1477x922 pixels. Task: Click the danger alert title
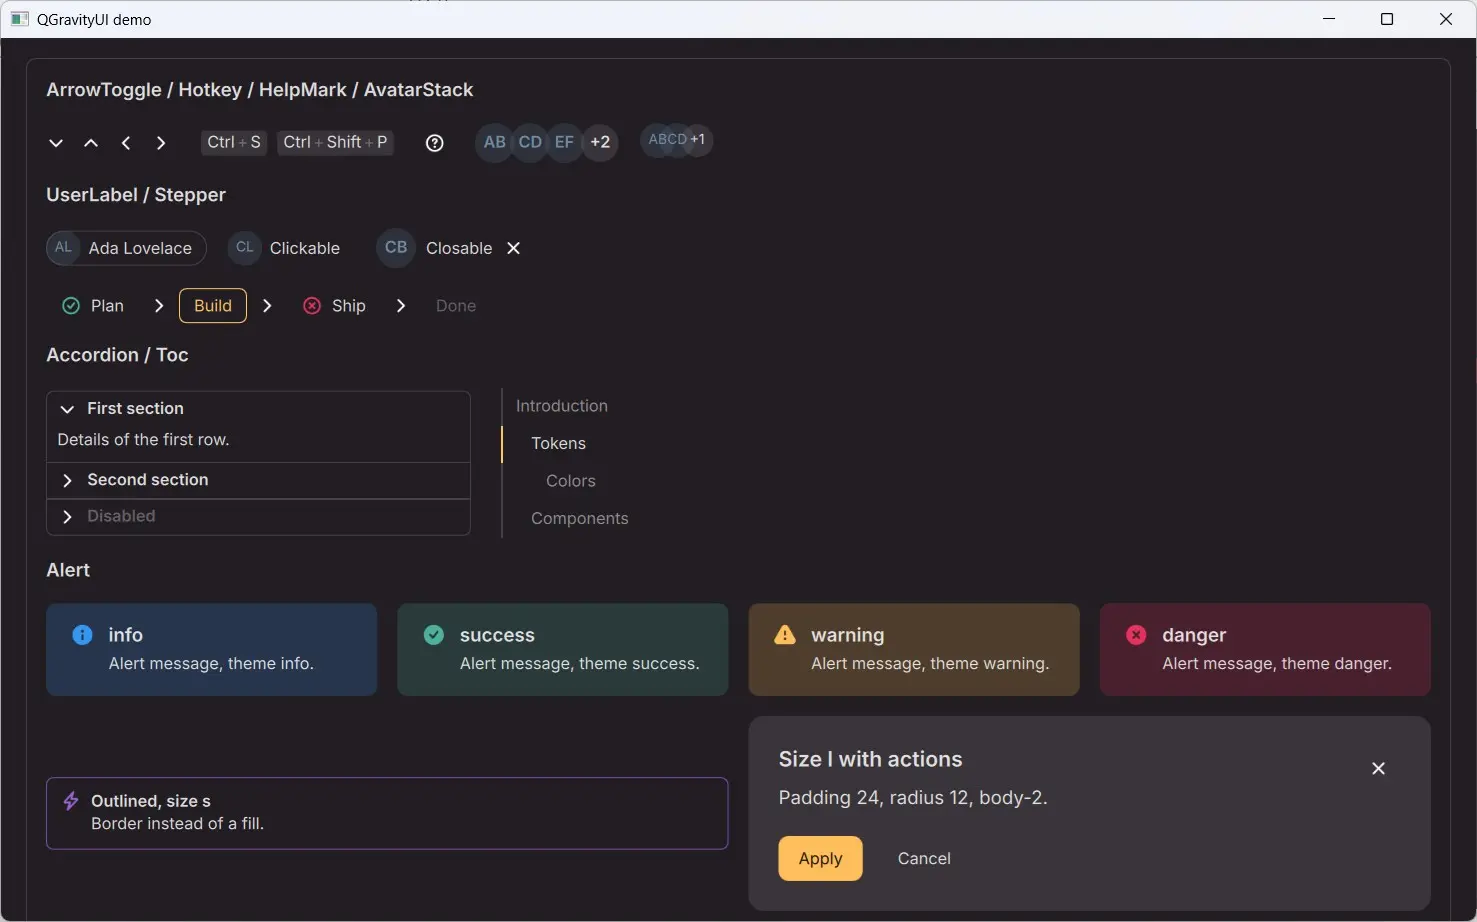(1194, 635)
